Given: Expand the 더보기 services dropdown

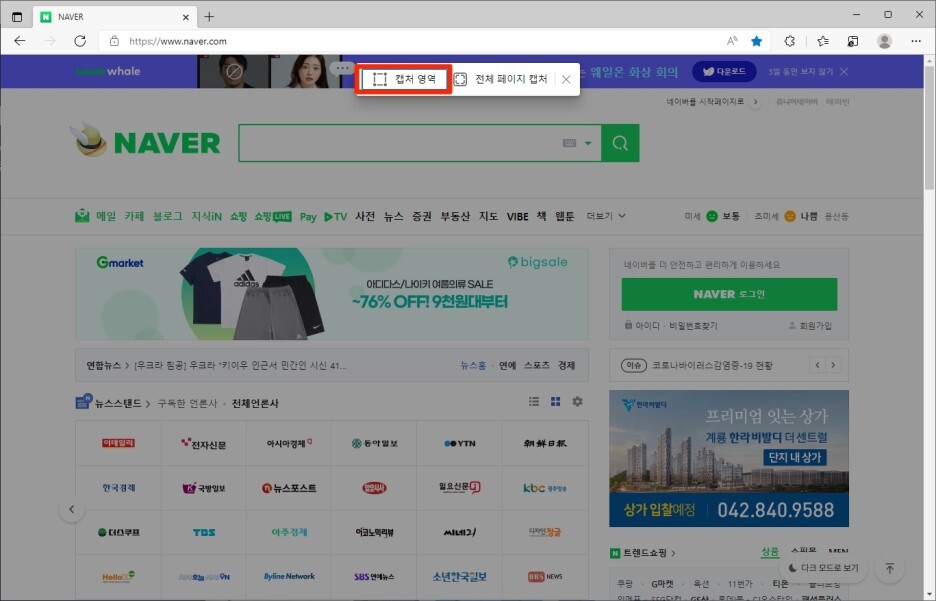Looking at the screenshot, I should (606, 216).
